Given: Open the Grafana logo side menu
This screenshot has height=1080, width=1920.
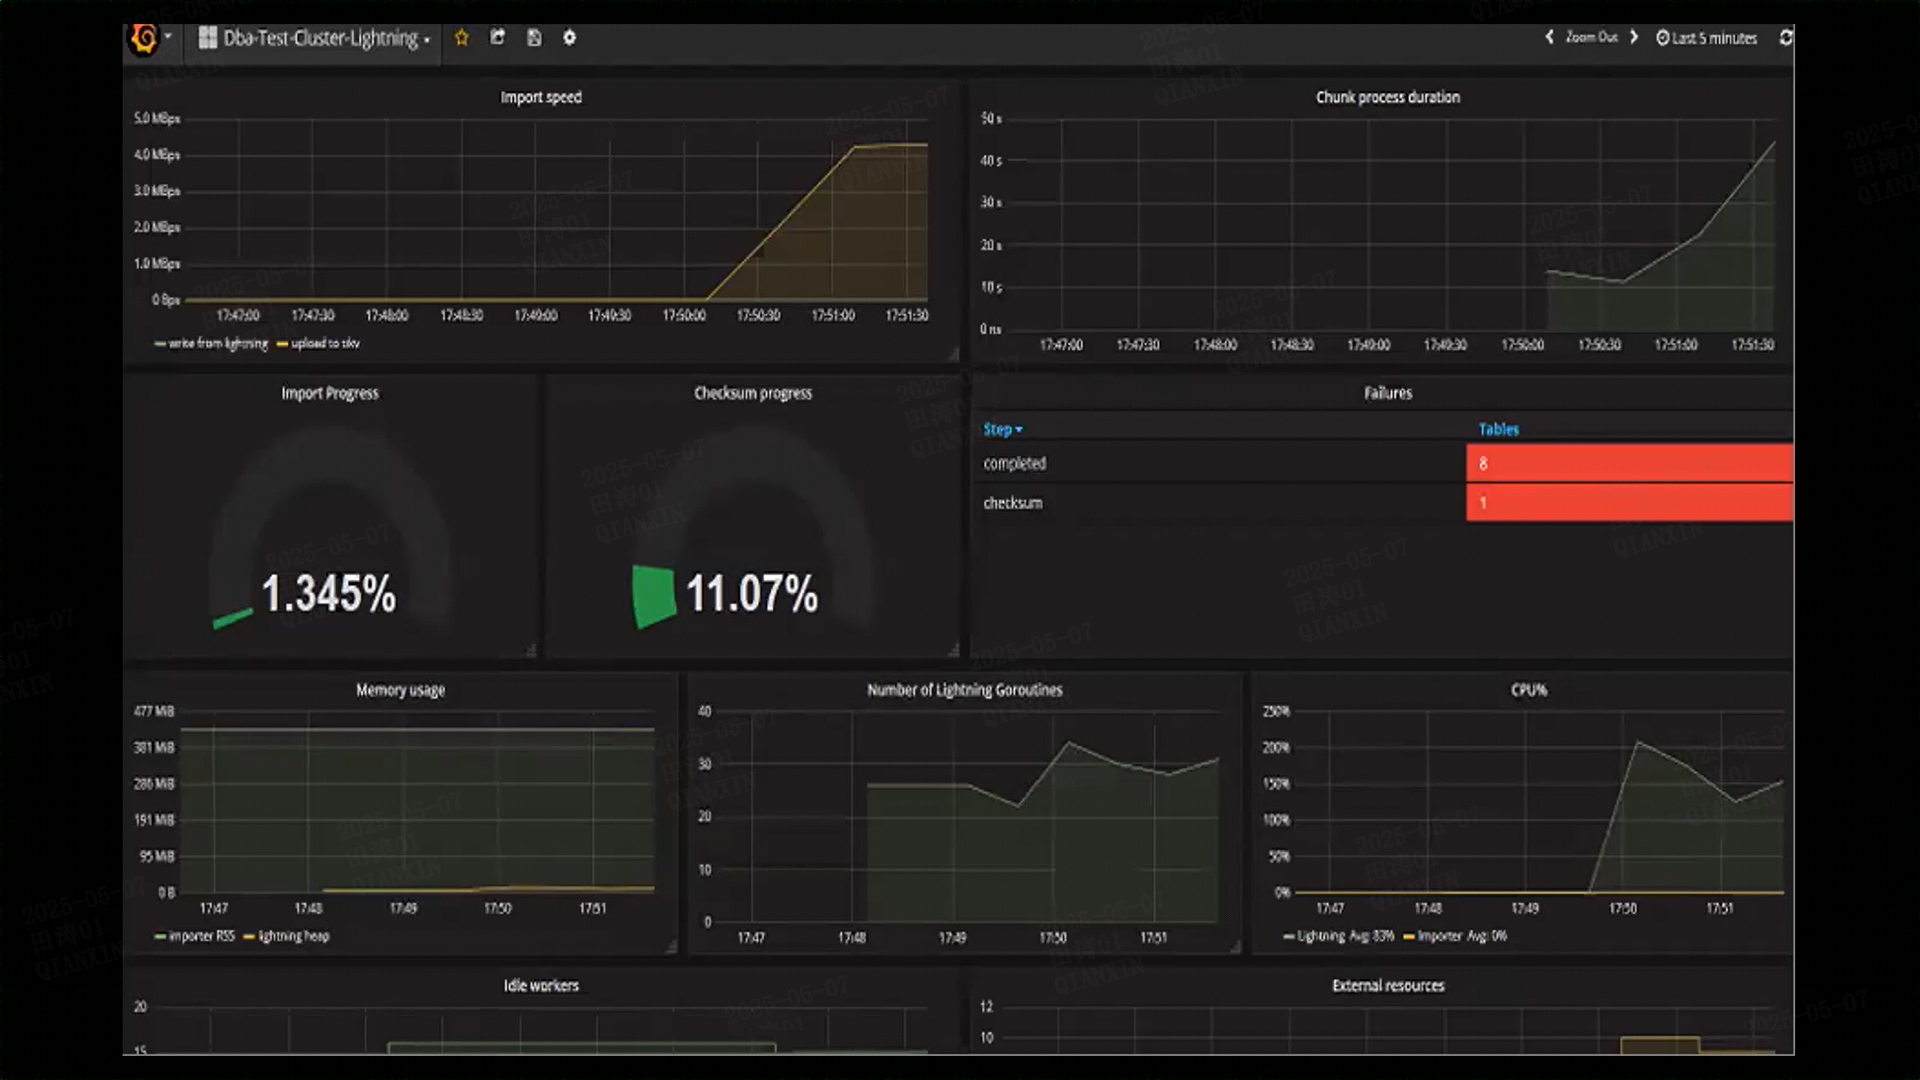Looking at the screenshot, I should coord(145,39).
